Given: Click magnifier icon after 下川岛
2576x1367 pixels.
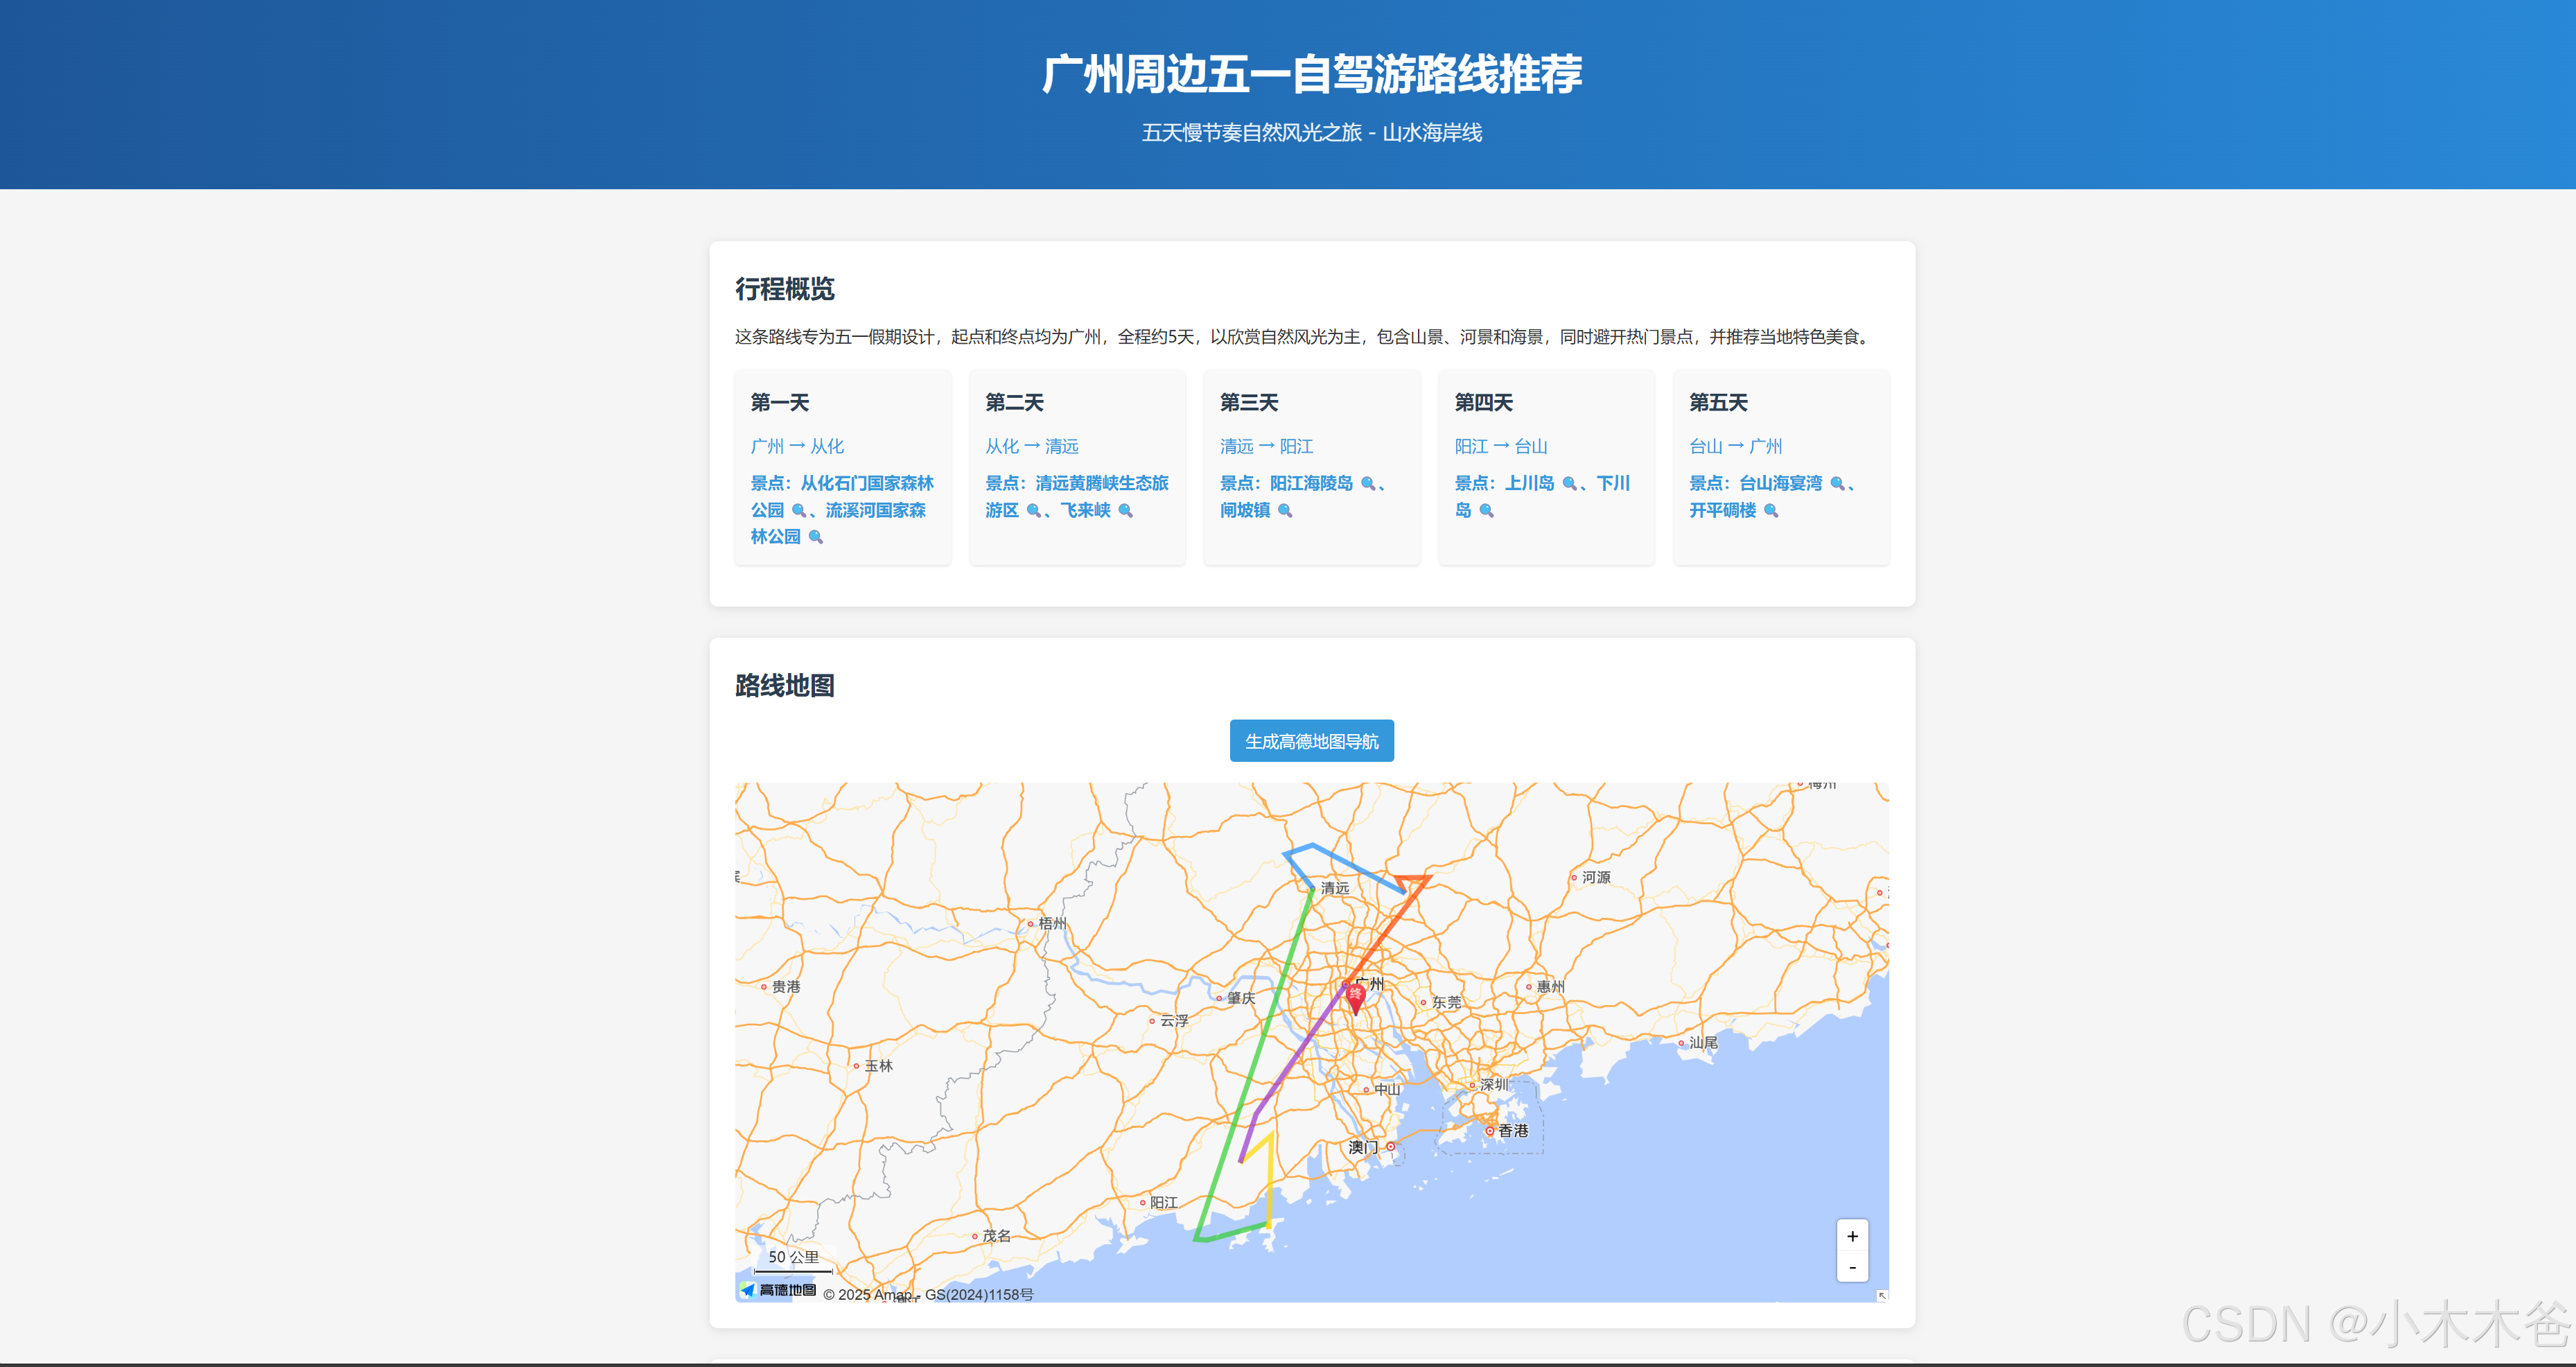Looking at the screenshot, I should point(1486,510).
